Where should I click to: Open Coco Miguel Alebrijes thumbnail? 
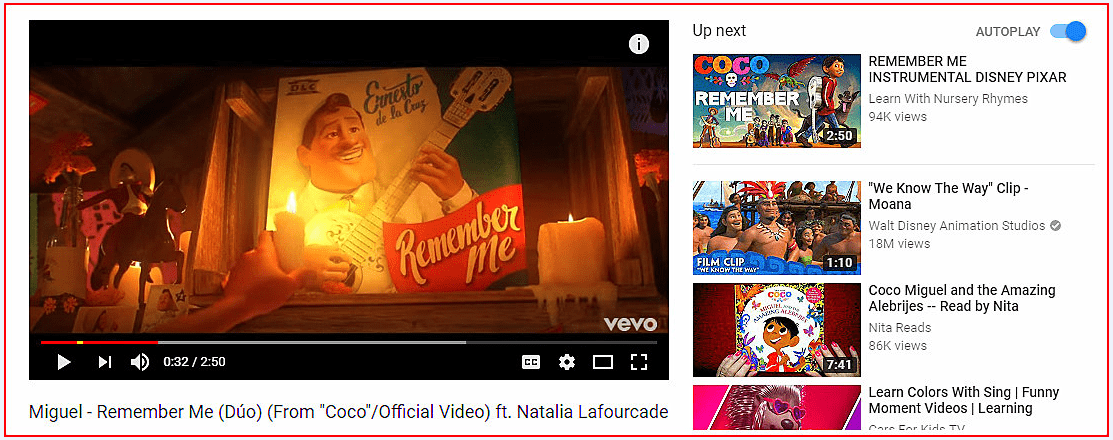click(x=777, y=330)
